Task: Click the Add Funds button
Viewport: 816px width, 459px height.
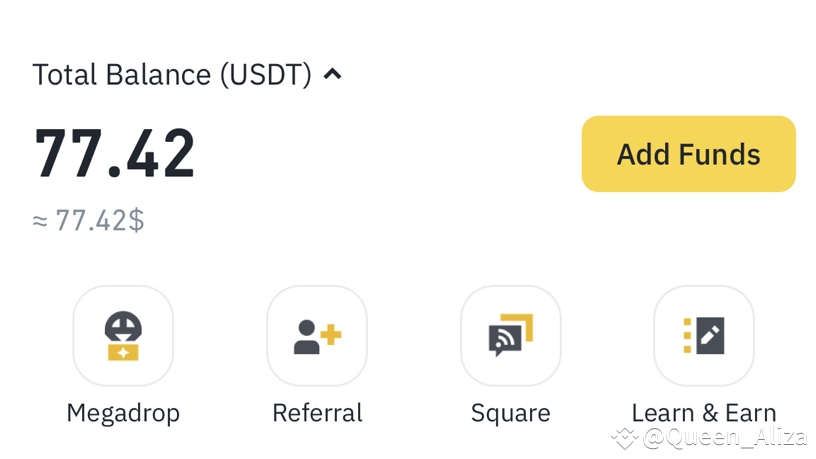Action: [x=688, y=154]
